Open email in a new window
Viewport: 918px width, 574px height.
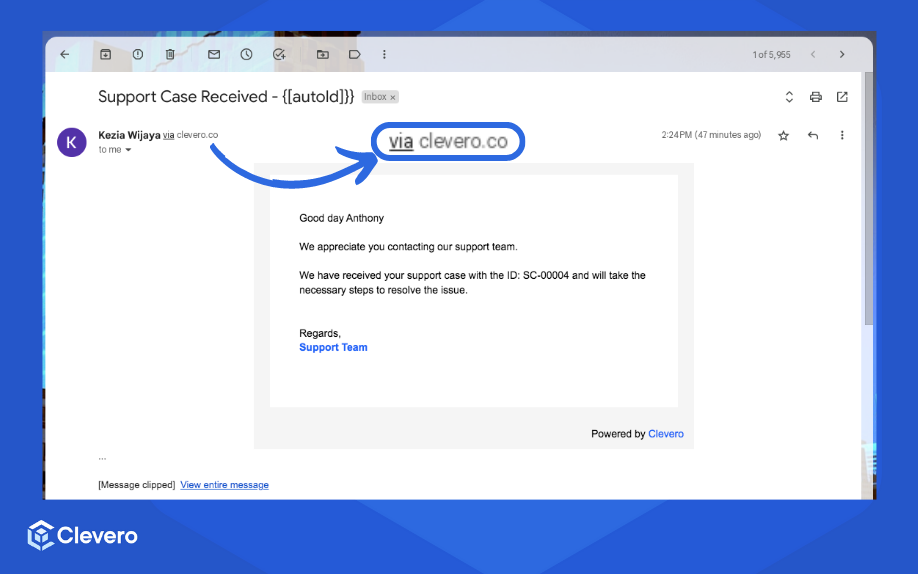pyautogui.click(x=842, y=97)
